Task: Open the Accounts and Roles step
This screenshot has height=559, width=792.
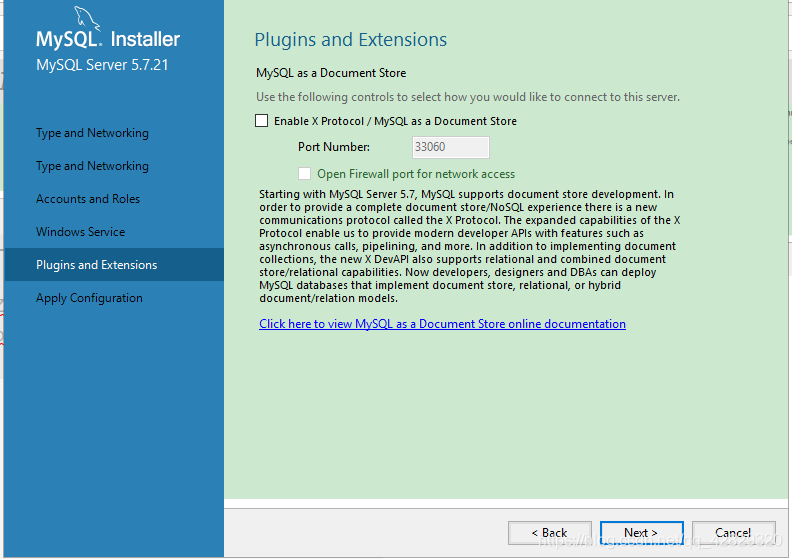Action: click(x=88, y=198)
